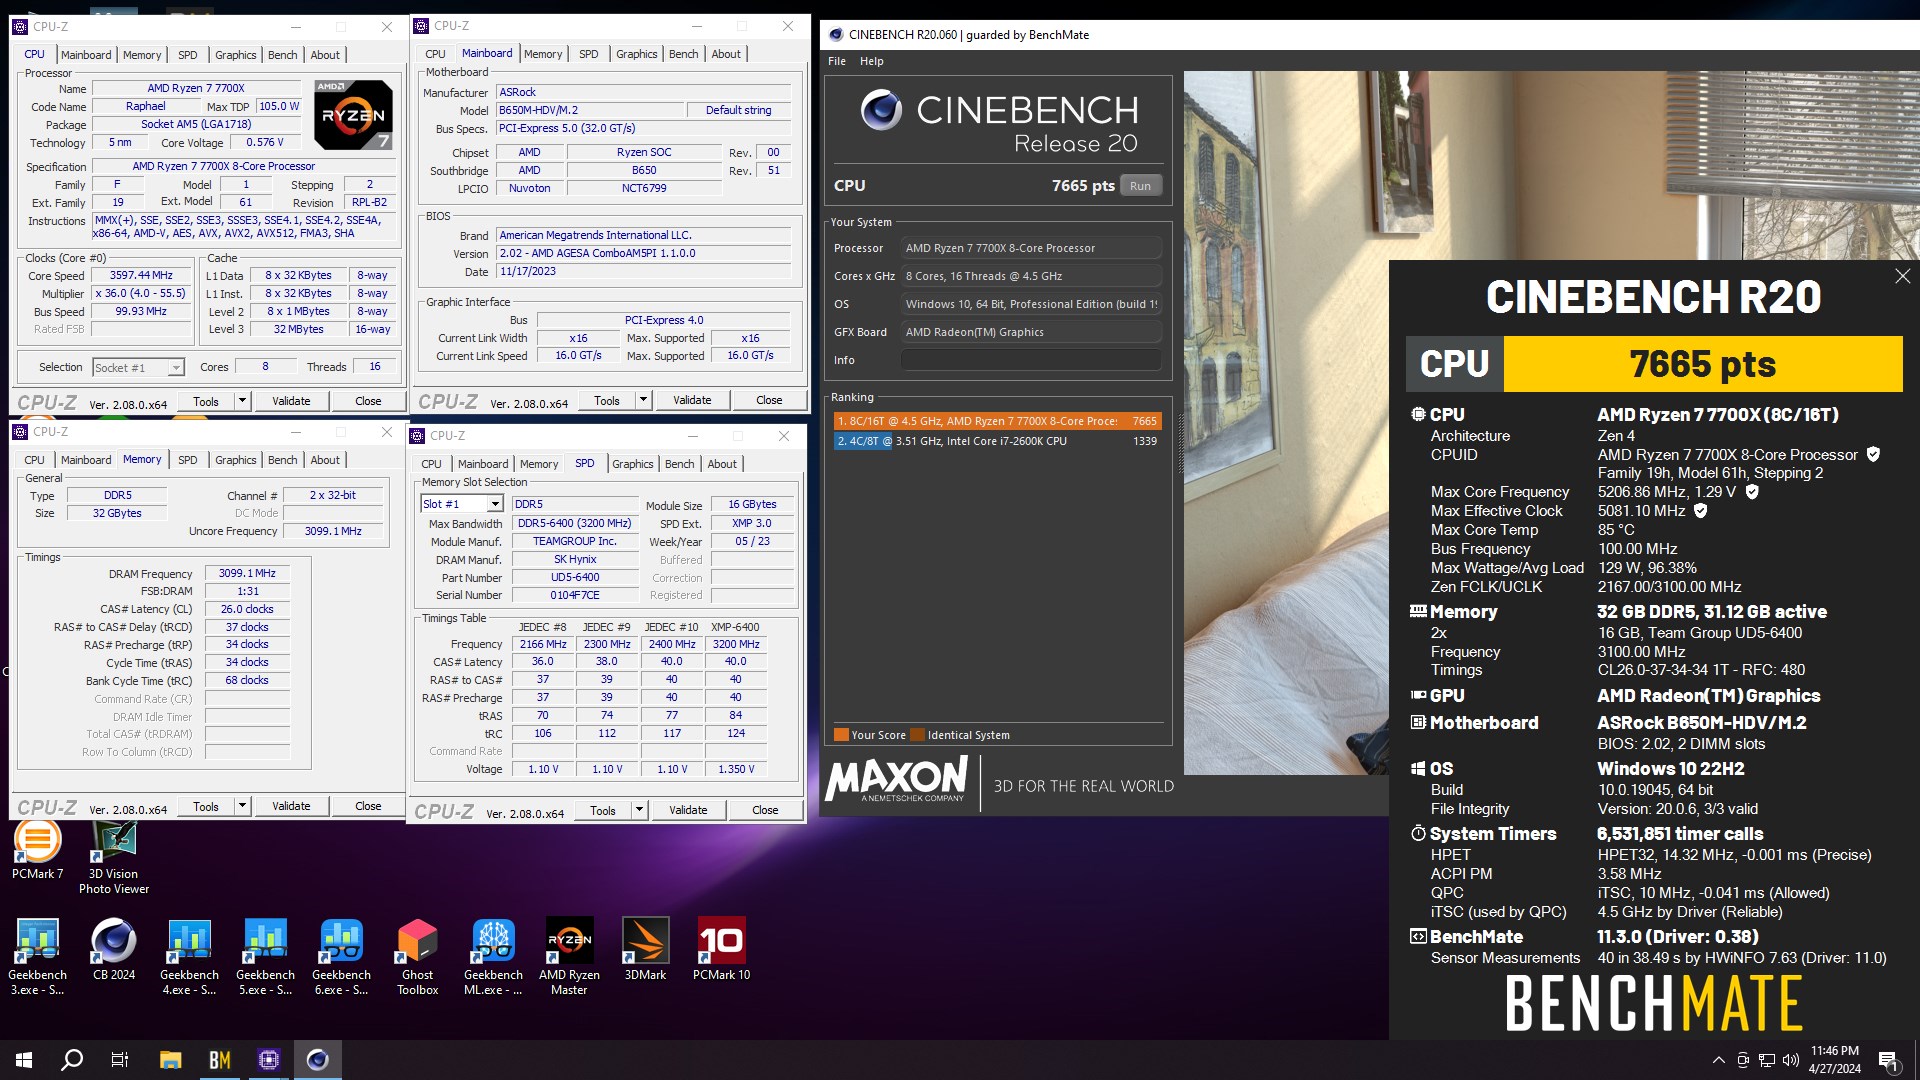Switch to BenchMate taskbar app

coord(219,1060)
